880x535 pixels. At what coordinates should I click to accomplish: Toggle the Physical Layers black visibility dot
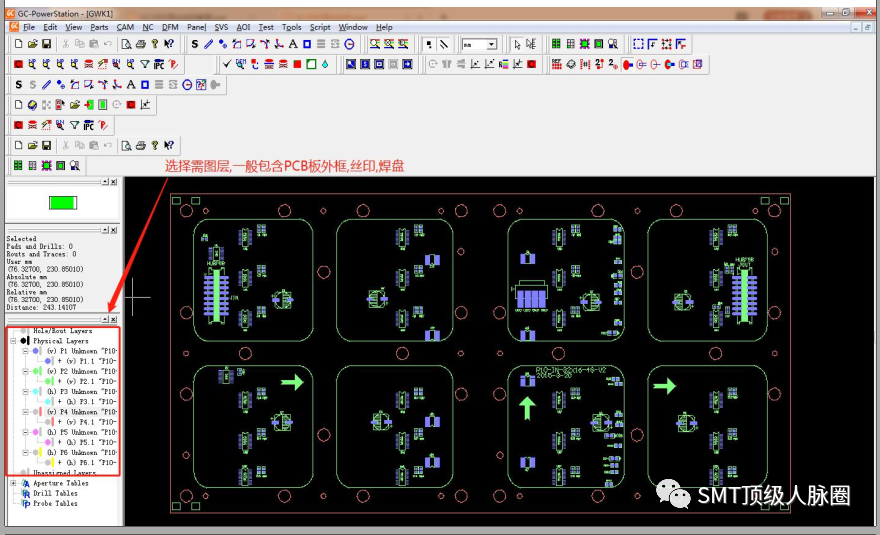click(x=23, y=341)
